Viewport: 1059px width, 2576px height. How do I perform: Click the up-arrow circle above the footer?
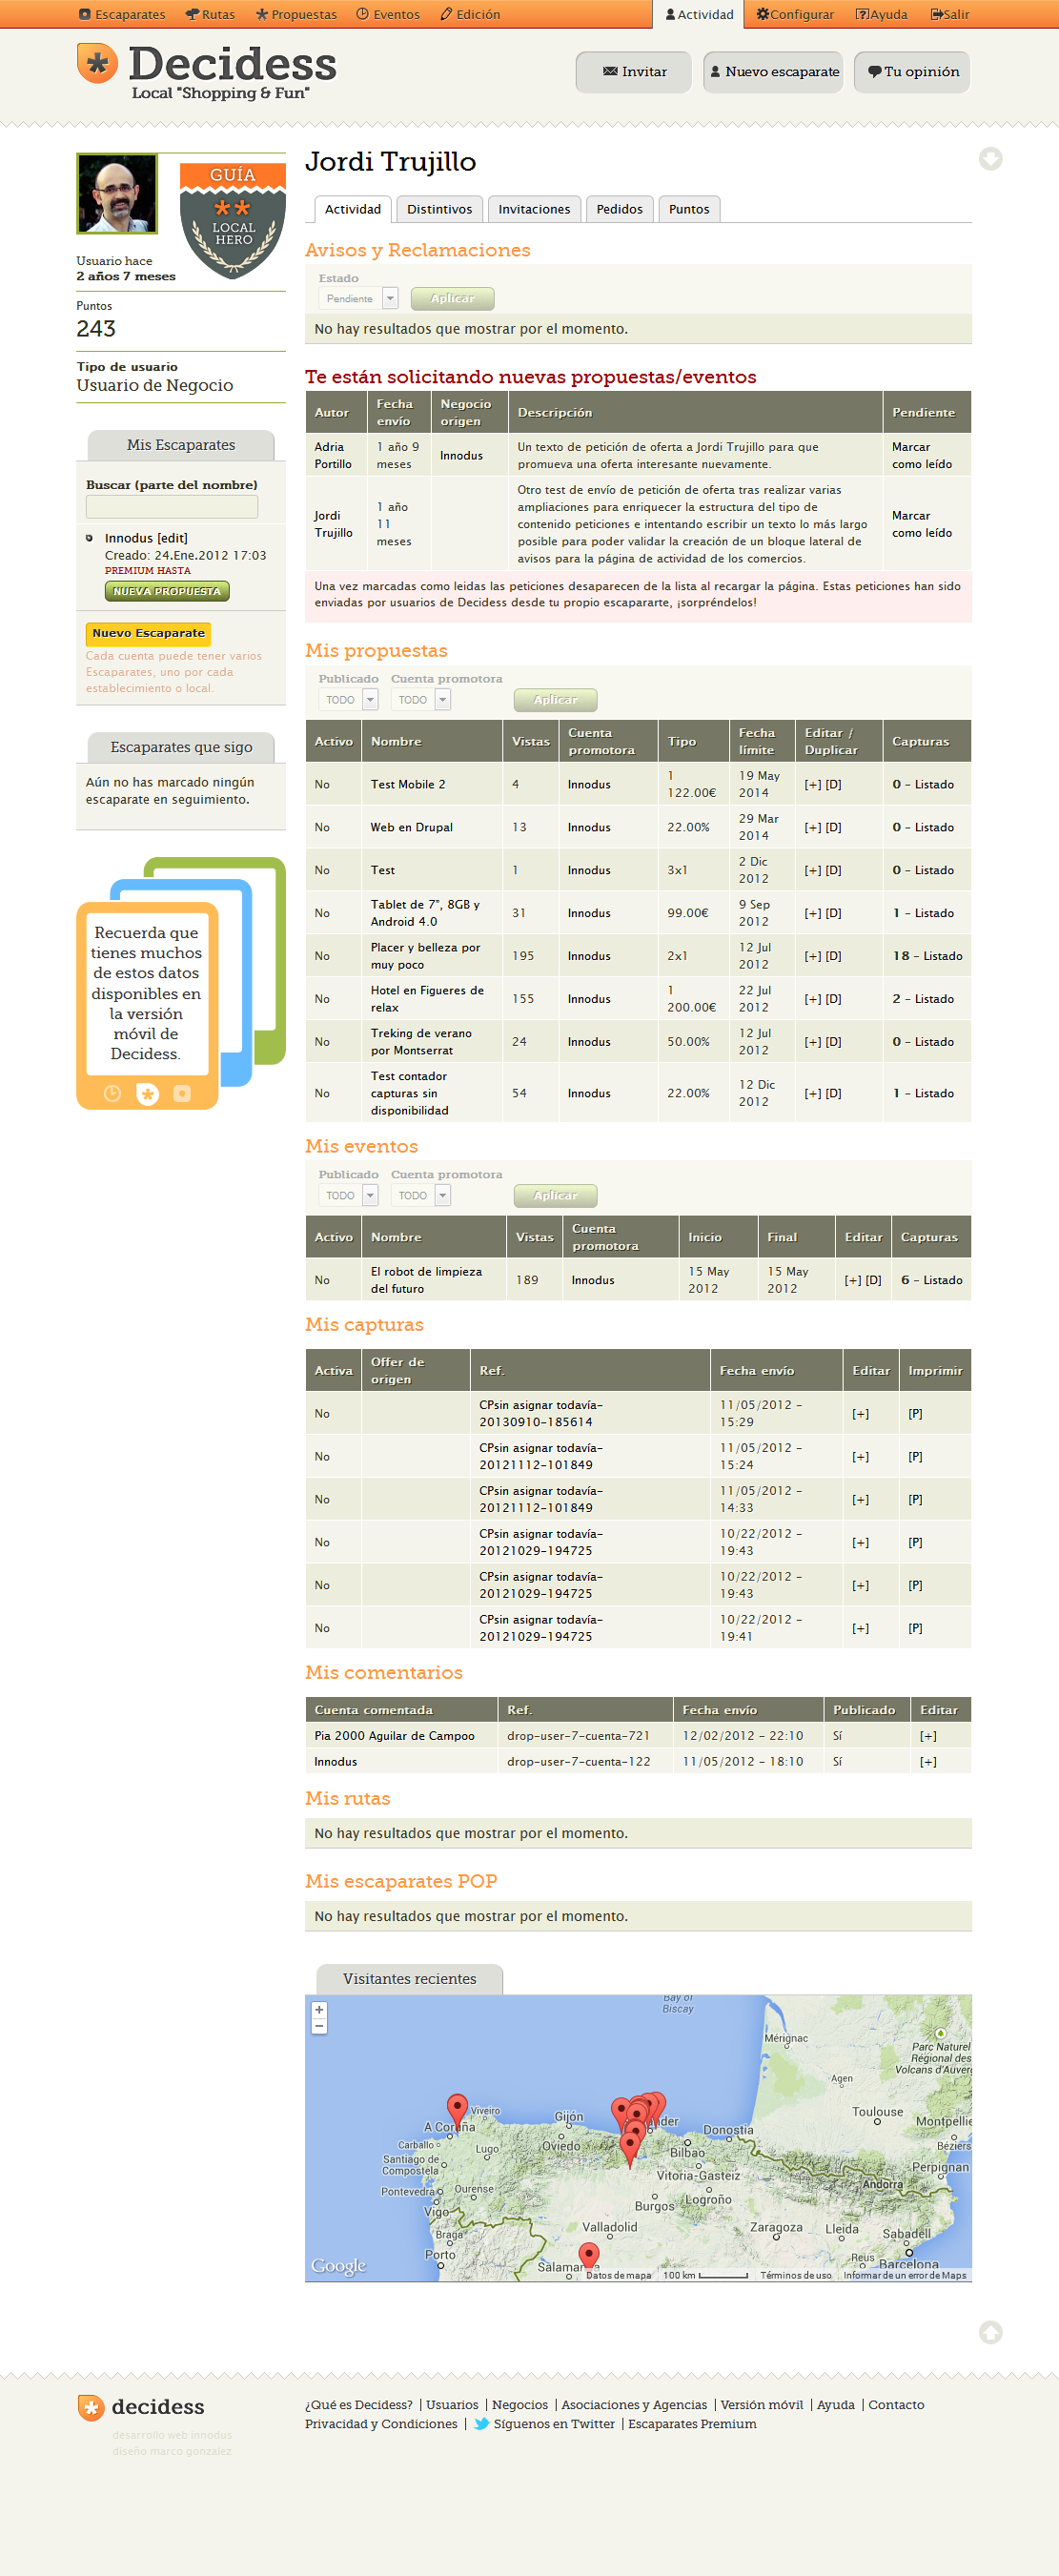click(990, 2332)
